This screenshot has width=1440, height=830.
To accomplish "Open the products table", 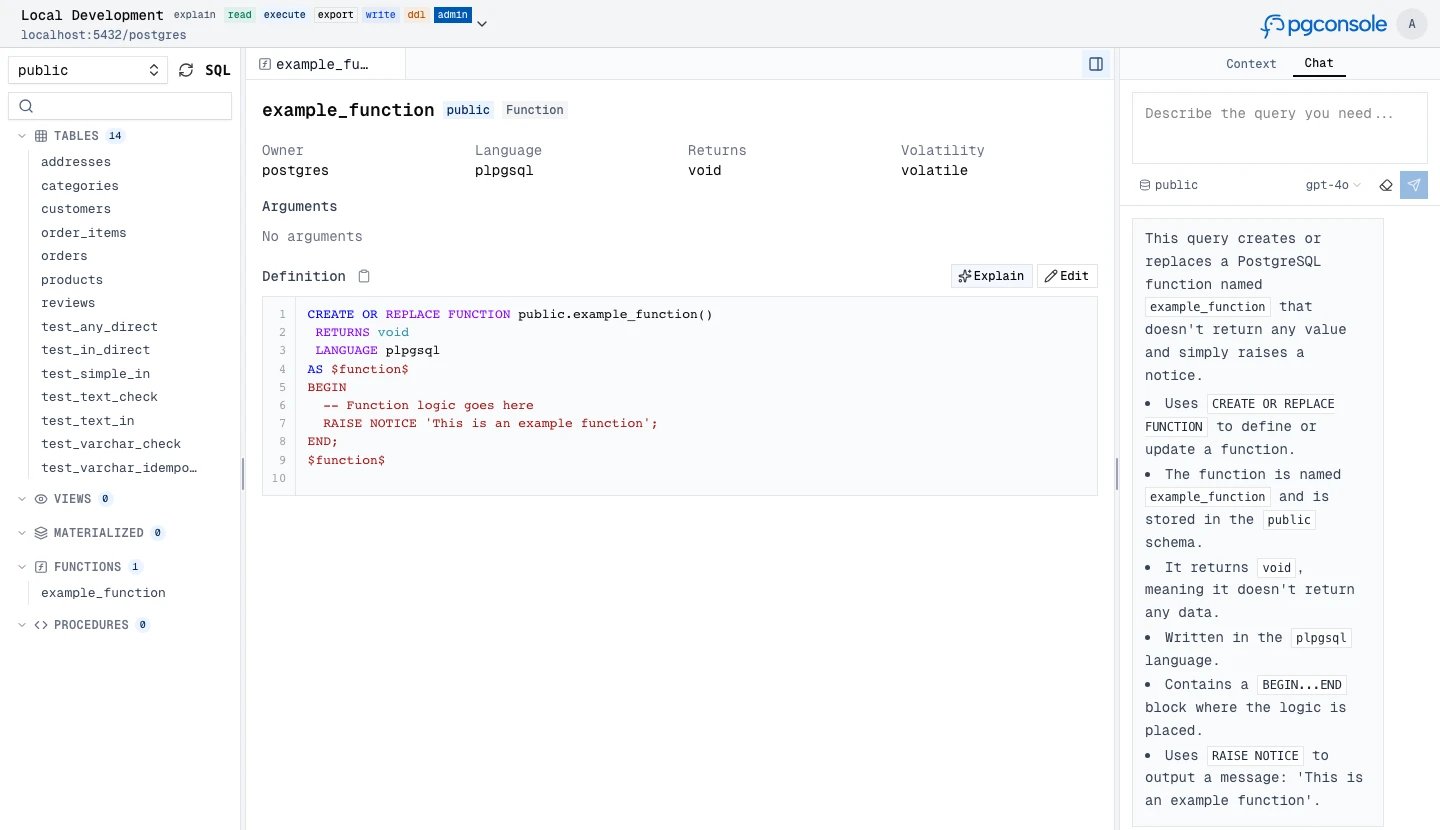I will (72, 280).
